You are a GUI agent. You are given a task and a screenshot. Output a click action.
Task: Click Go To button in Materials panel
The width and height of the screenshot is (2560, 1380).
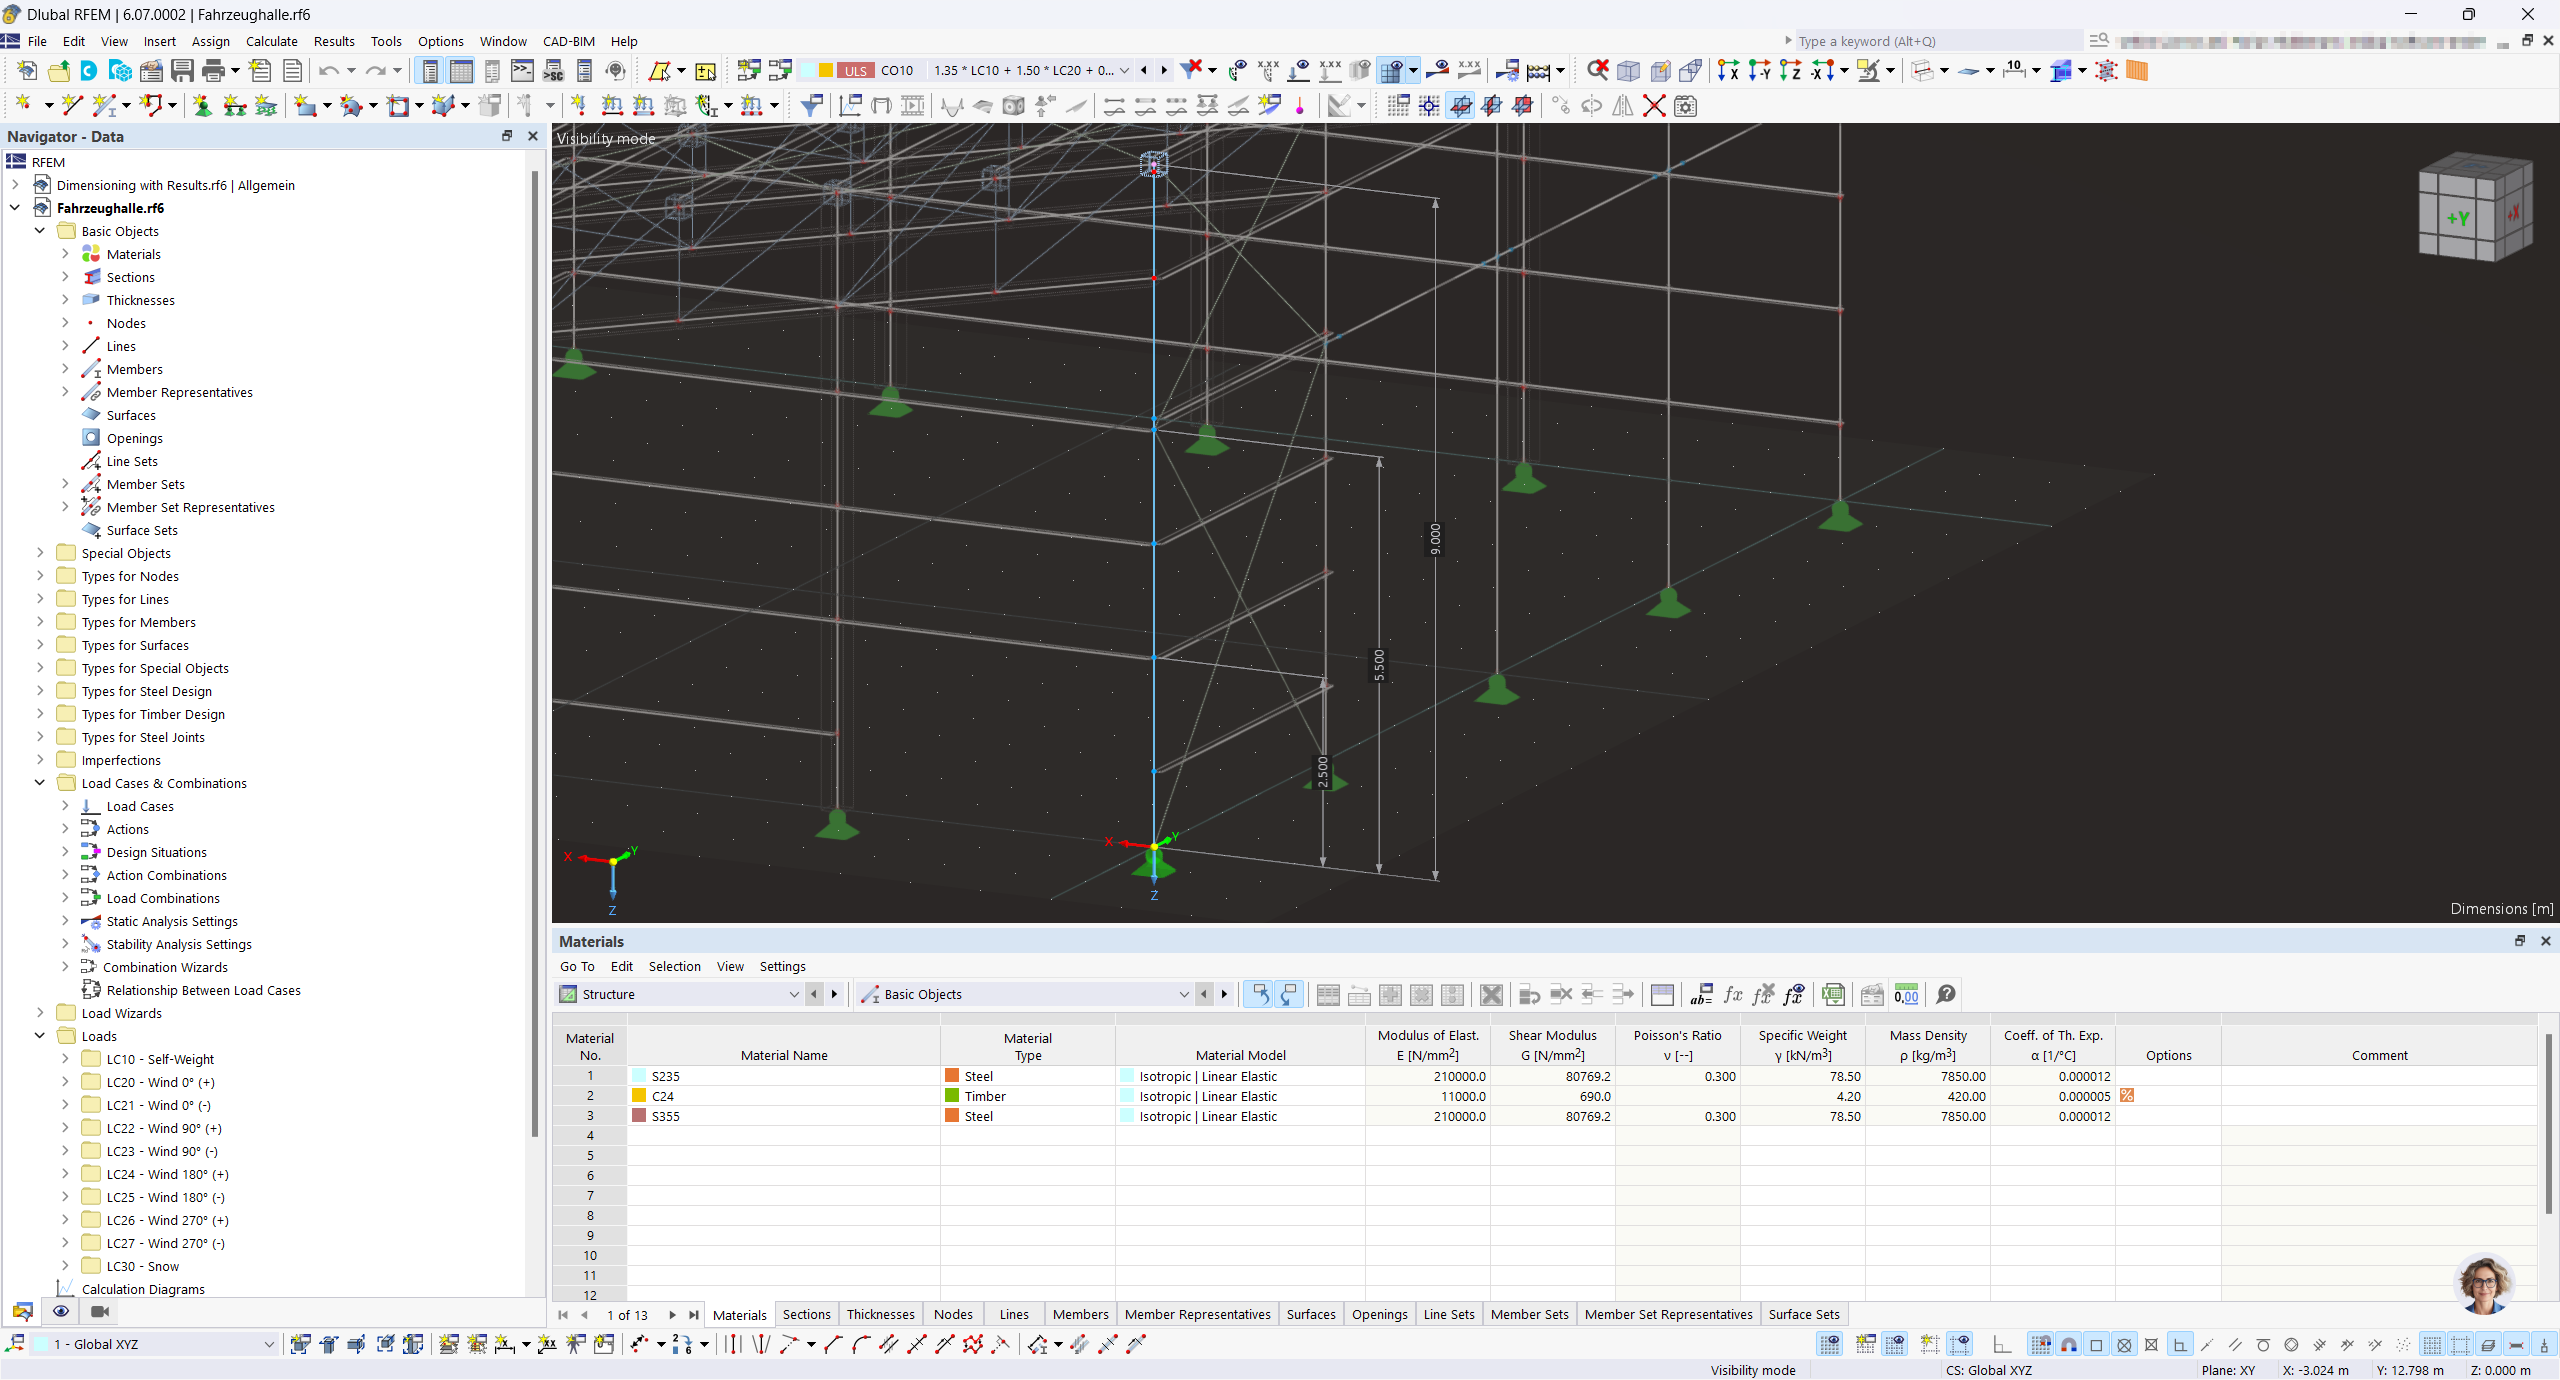click(576, 965)
